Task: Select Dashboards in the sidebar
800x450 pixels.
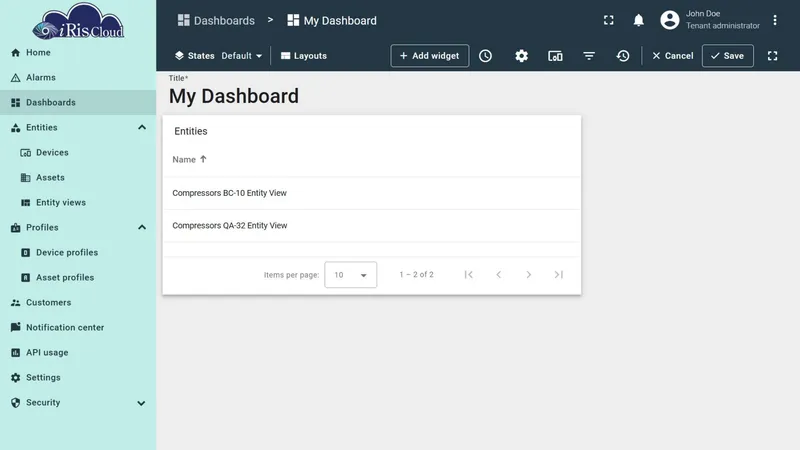Action: tap(78, 103)
